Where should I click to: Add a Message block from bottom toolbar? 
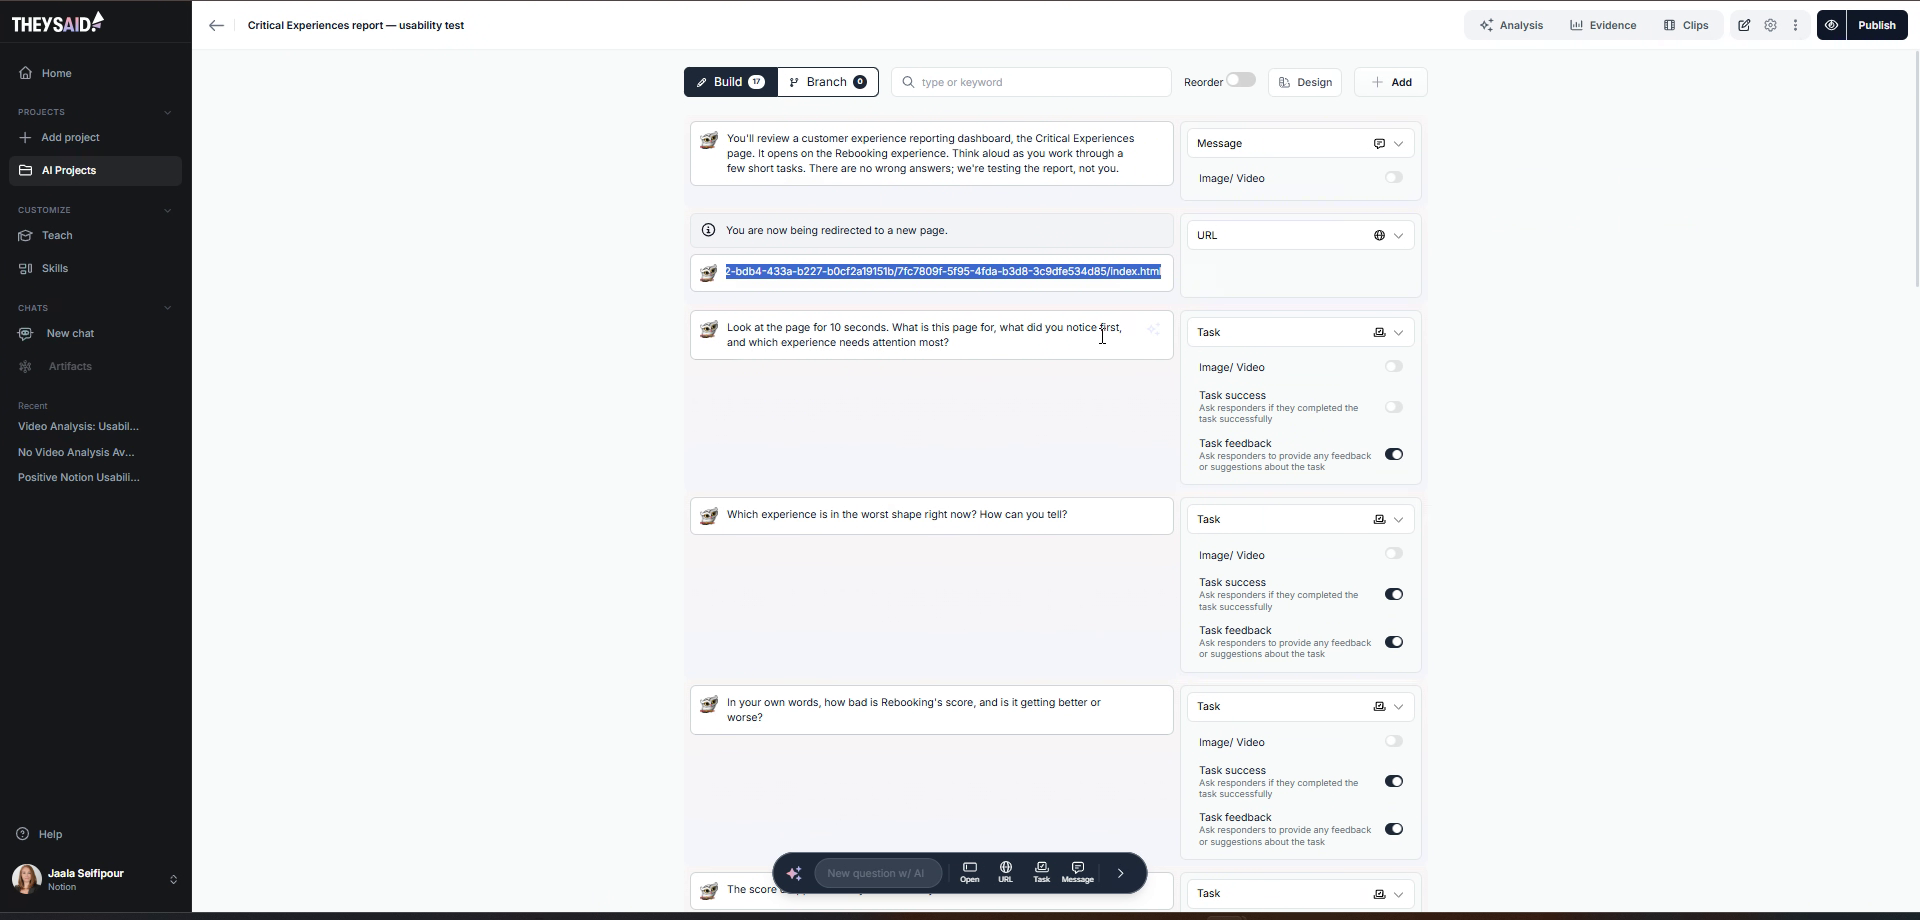[x=1077, y=873]
